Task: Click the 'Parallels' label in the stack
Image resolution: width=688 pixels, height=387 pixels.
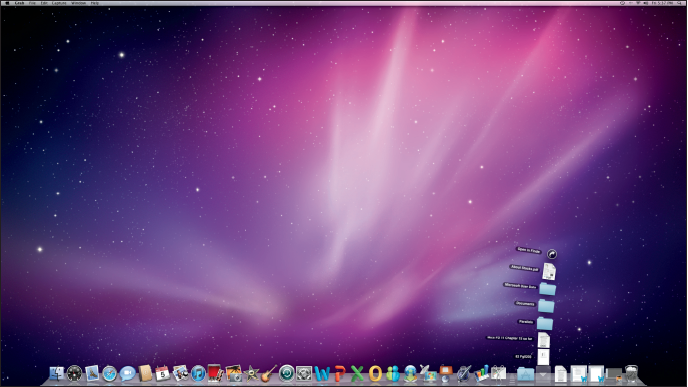Action: 526,322
